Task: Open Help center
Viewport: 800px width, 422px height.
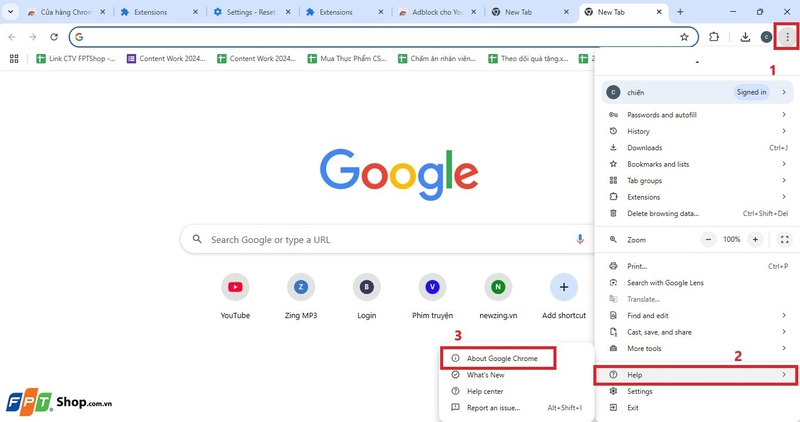Action: (x=516, y=391)
